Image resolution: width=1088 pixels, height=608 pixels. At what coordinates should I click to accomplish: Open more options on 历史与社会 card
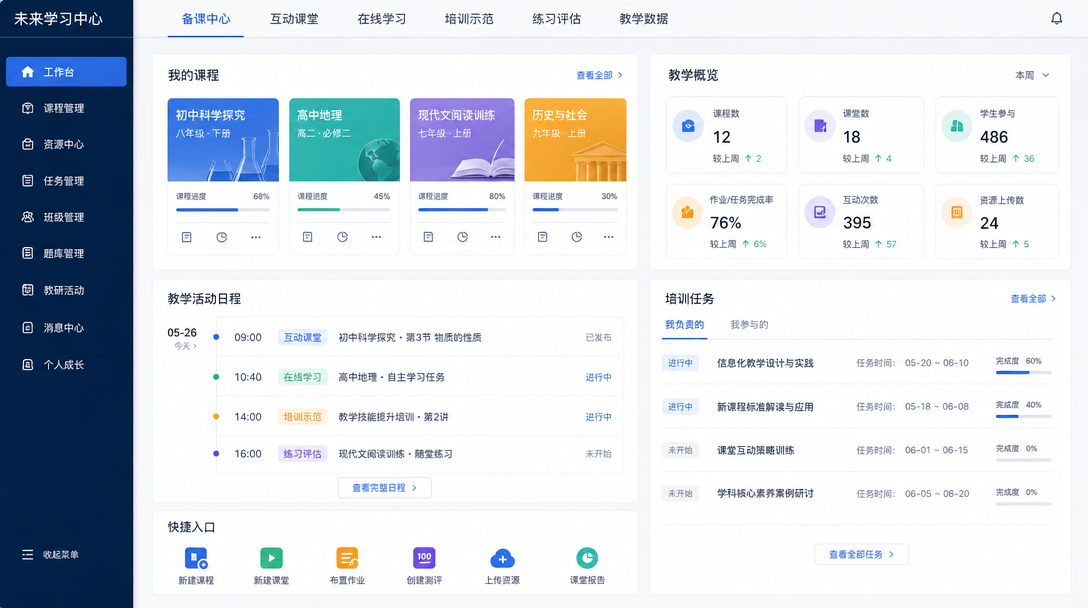coord(609,237)
